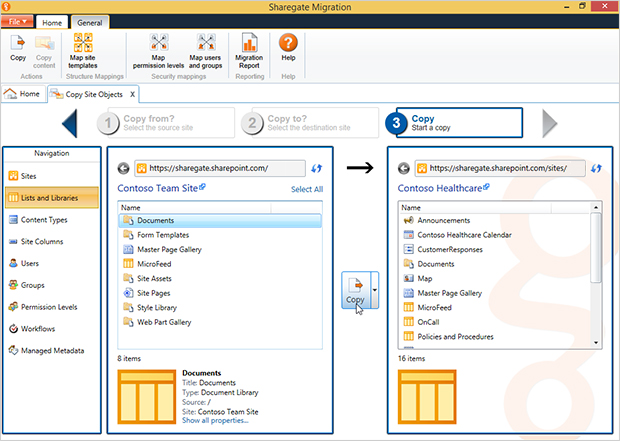Click the orange Help question mark icon
620x441 pixels.
pyautogui.click(x=288, y=43)
